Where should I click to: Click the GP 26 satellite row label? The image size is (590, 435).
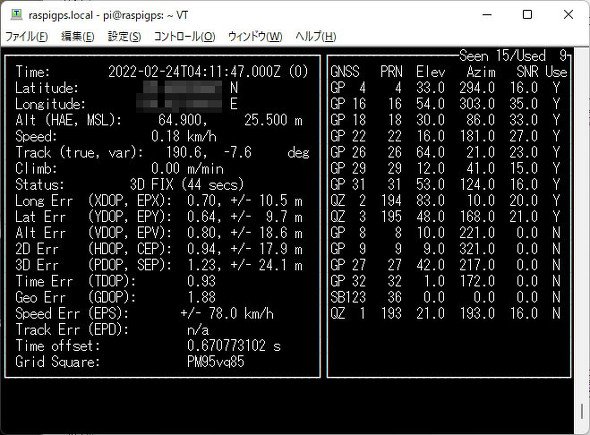pyautogui.click(x=348, y=152)
